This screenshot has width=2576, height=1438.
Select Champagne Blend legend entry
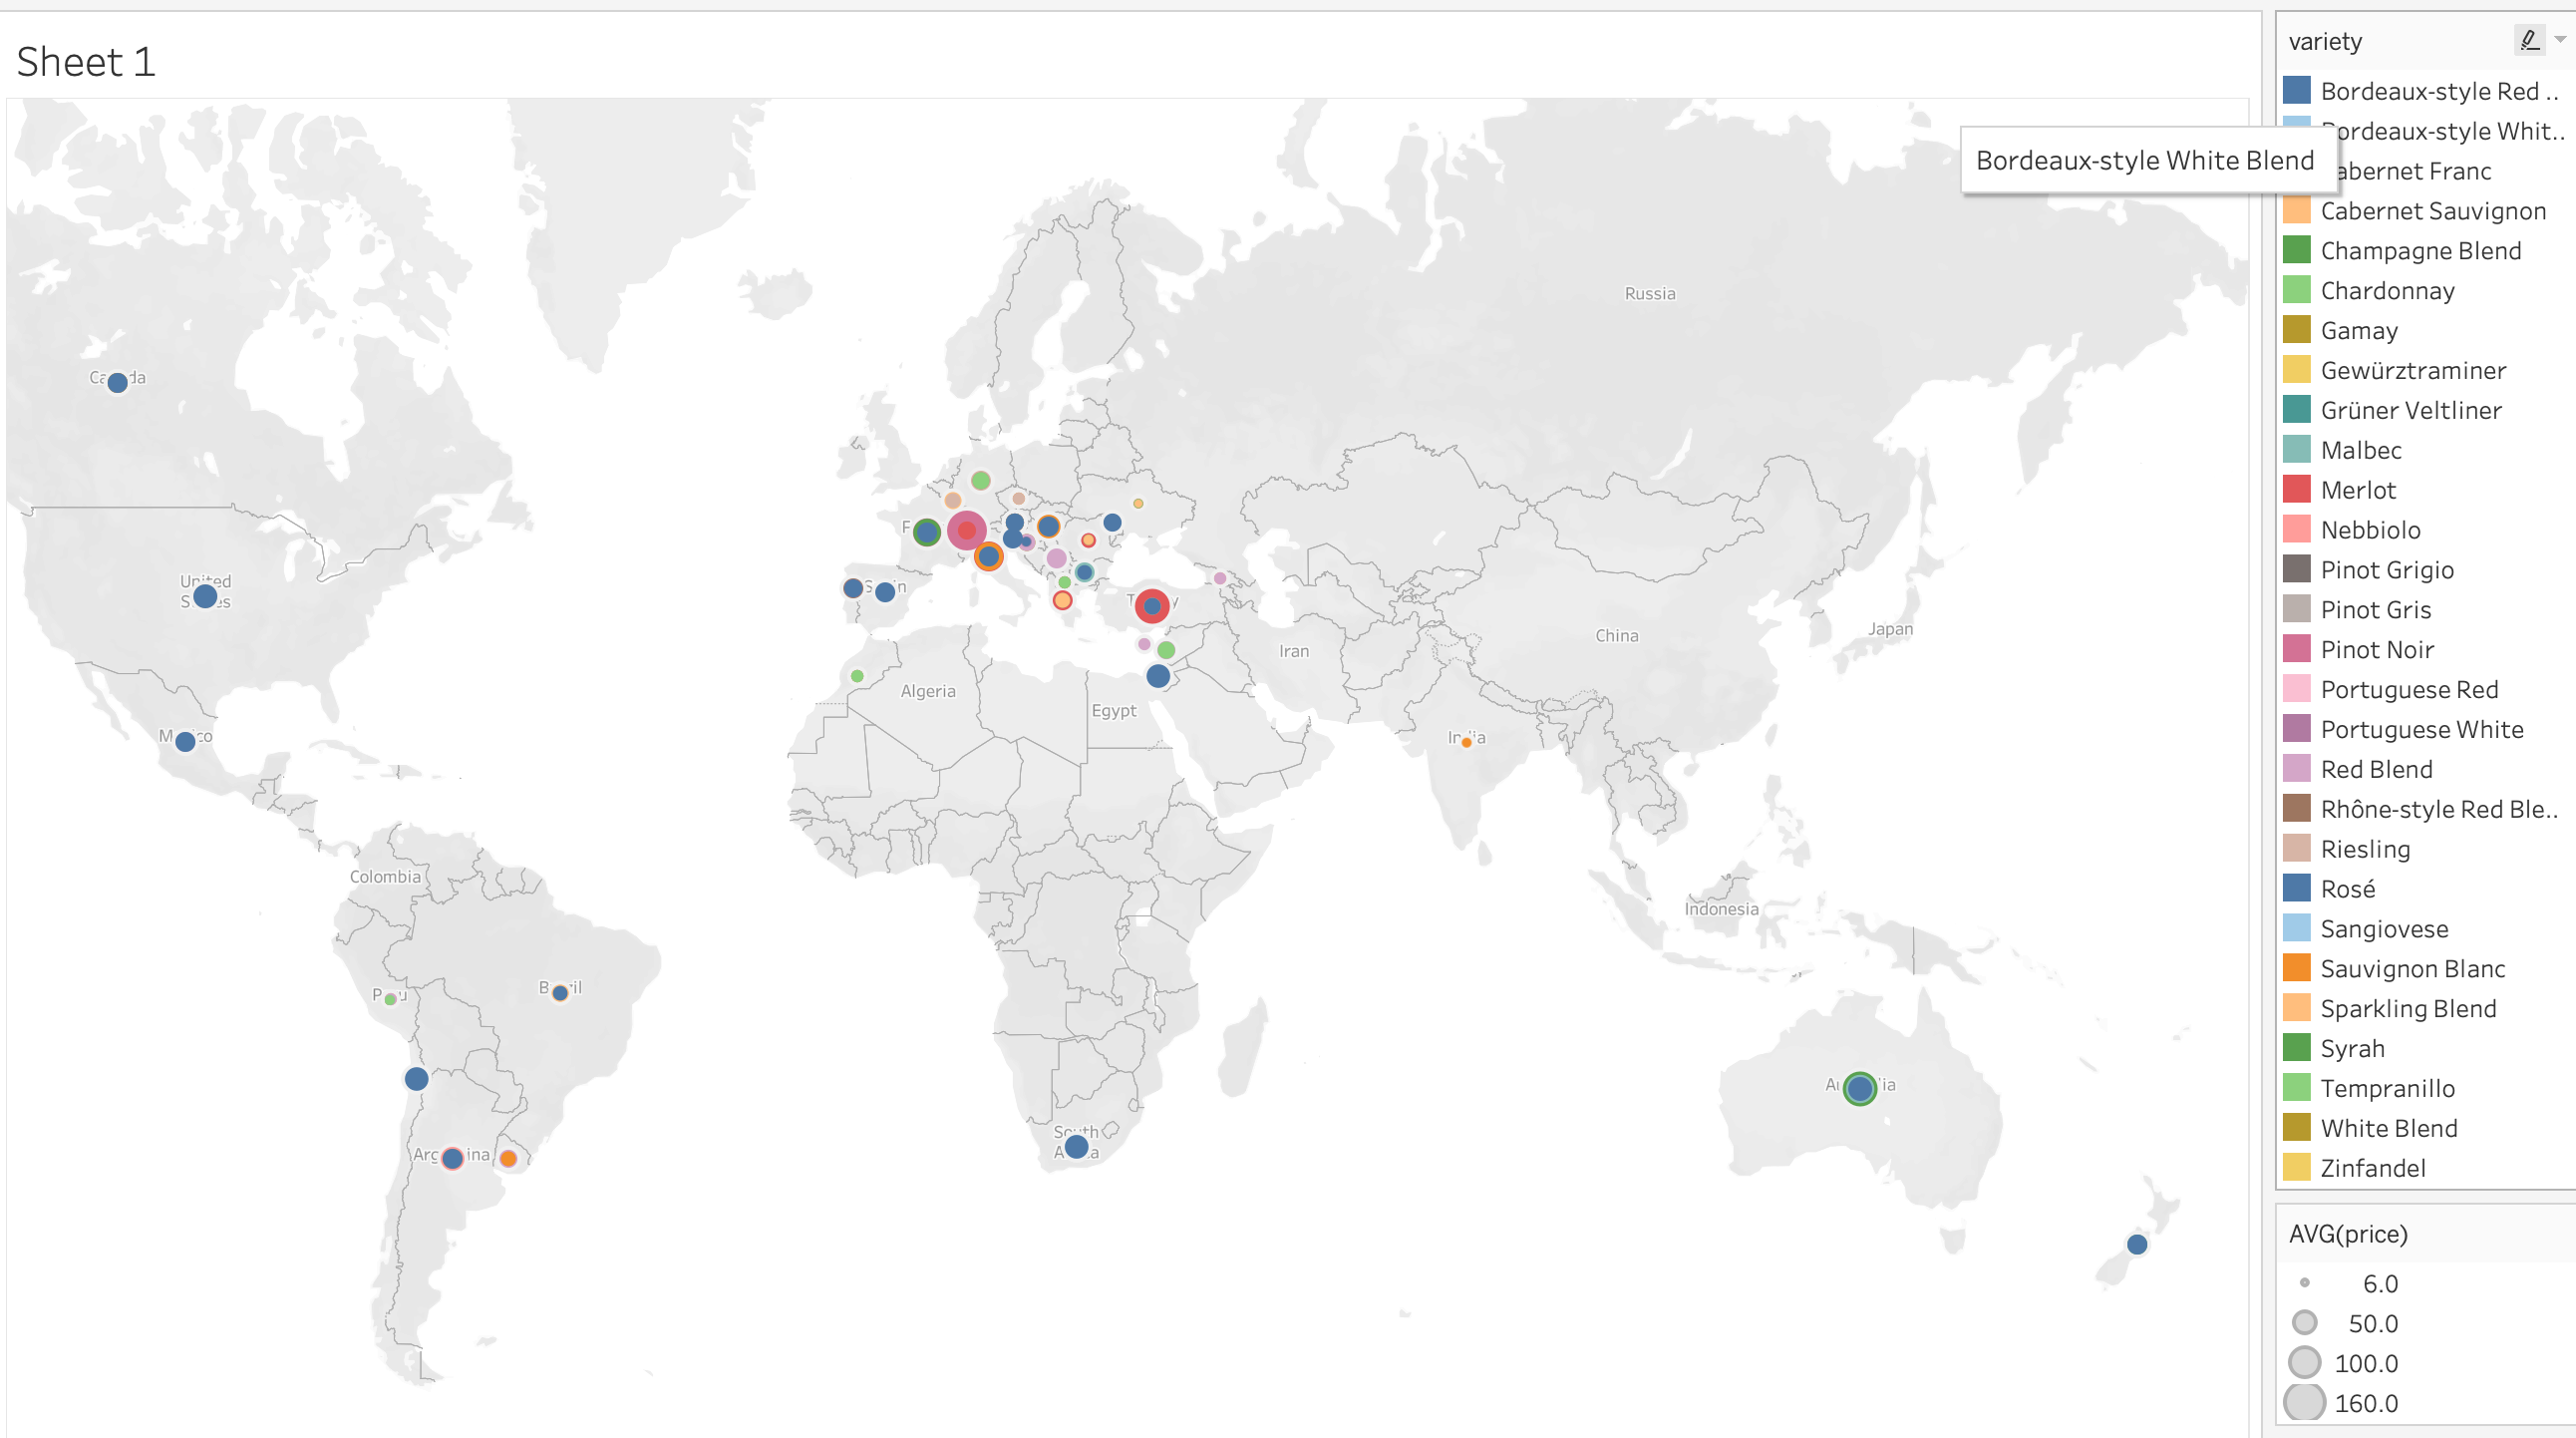pos(2420,251)
